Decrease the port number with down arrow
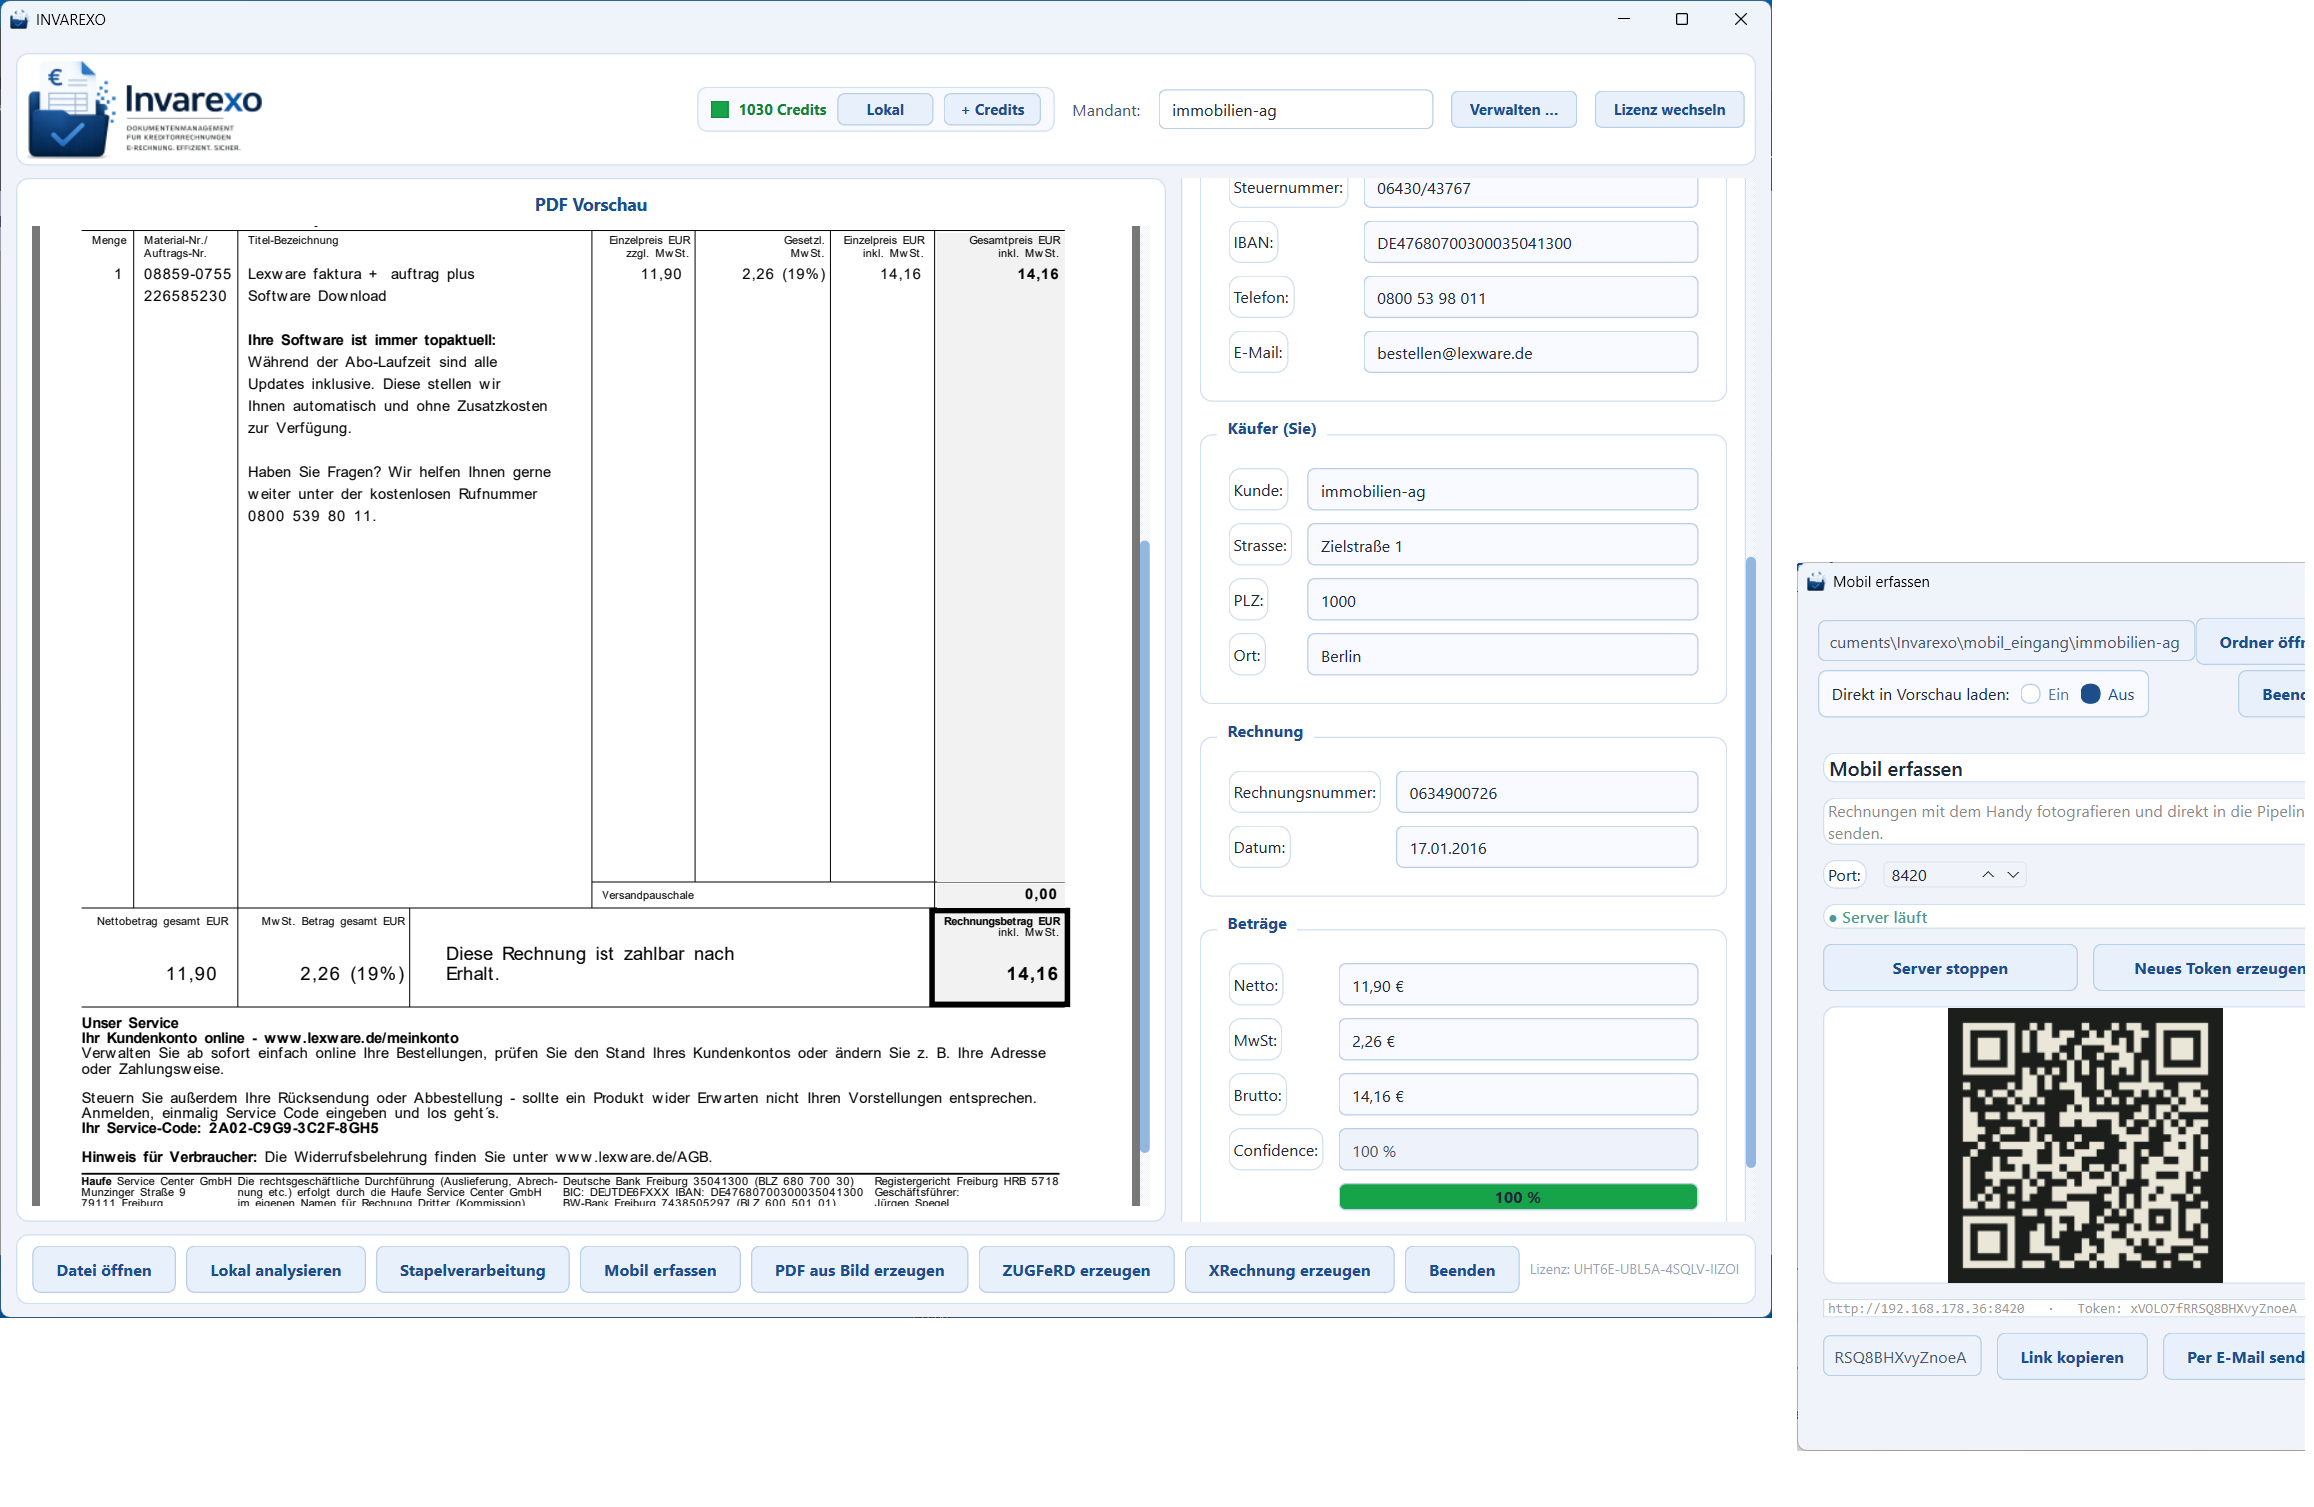This screenshot has width=2314, height=1507. (2013, 875)
